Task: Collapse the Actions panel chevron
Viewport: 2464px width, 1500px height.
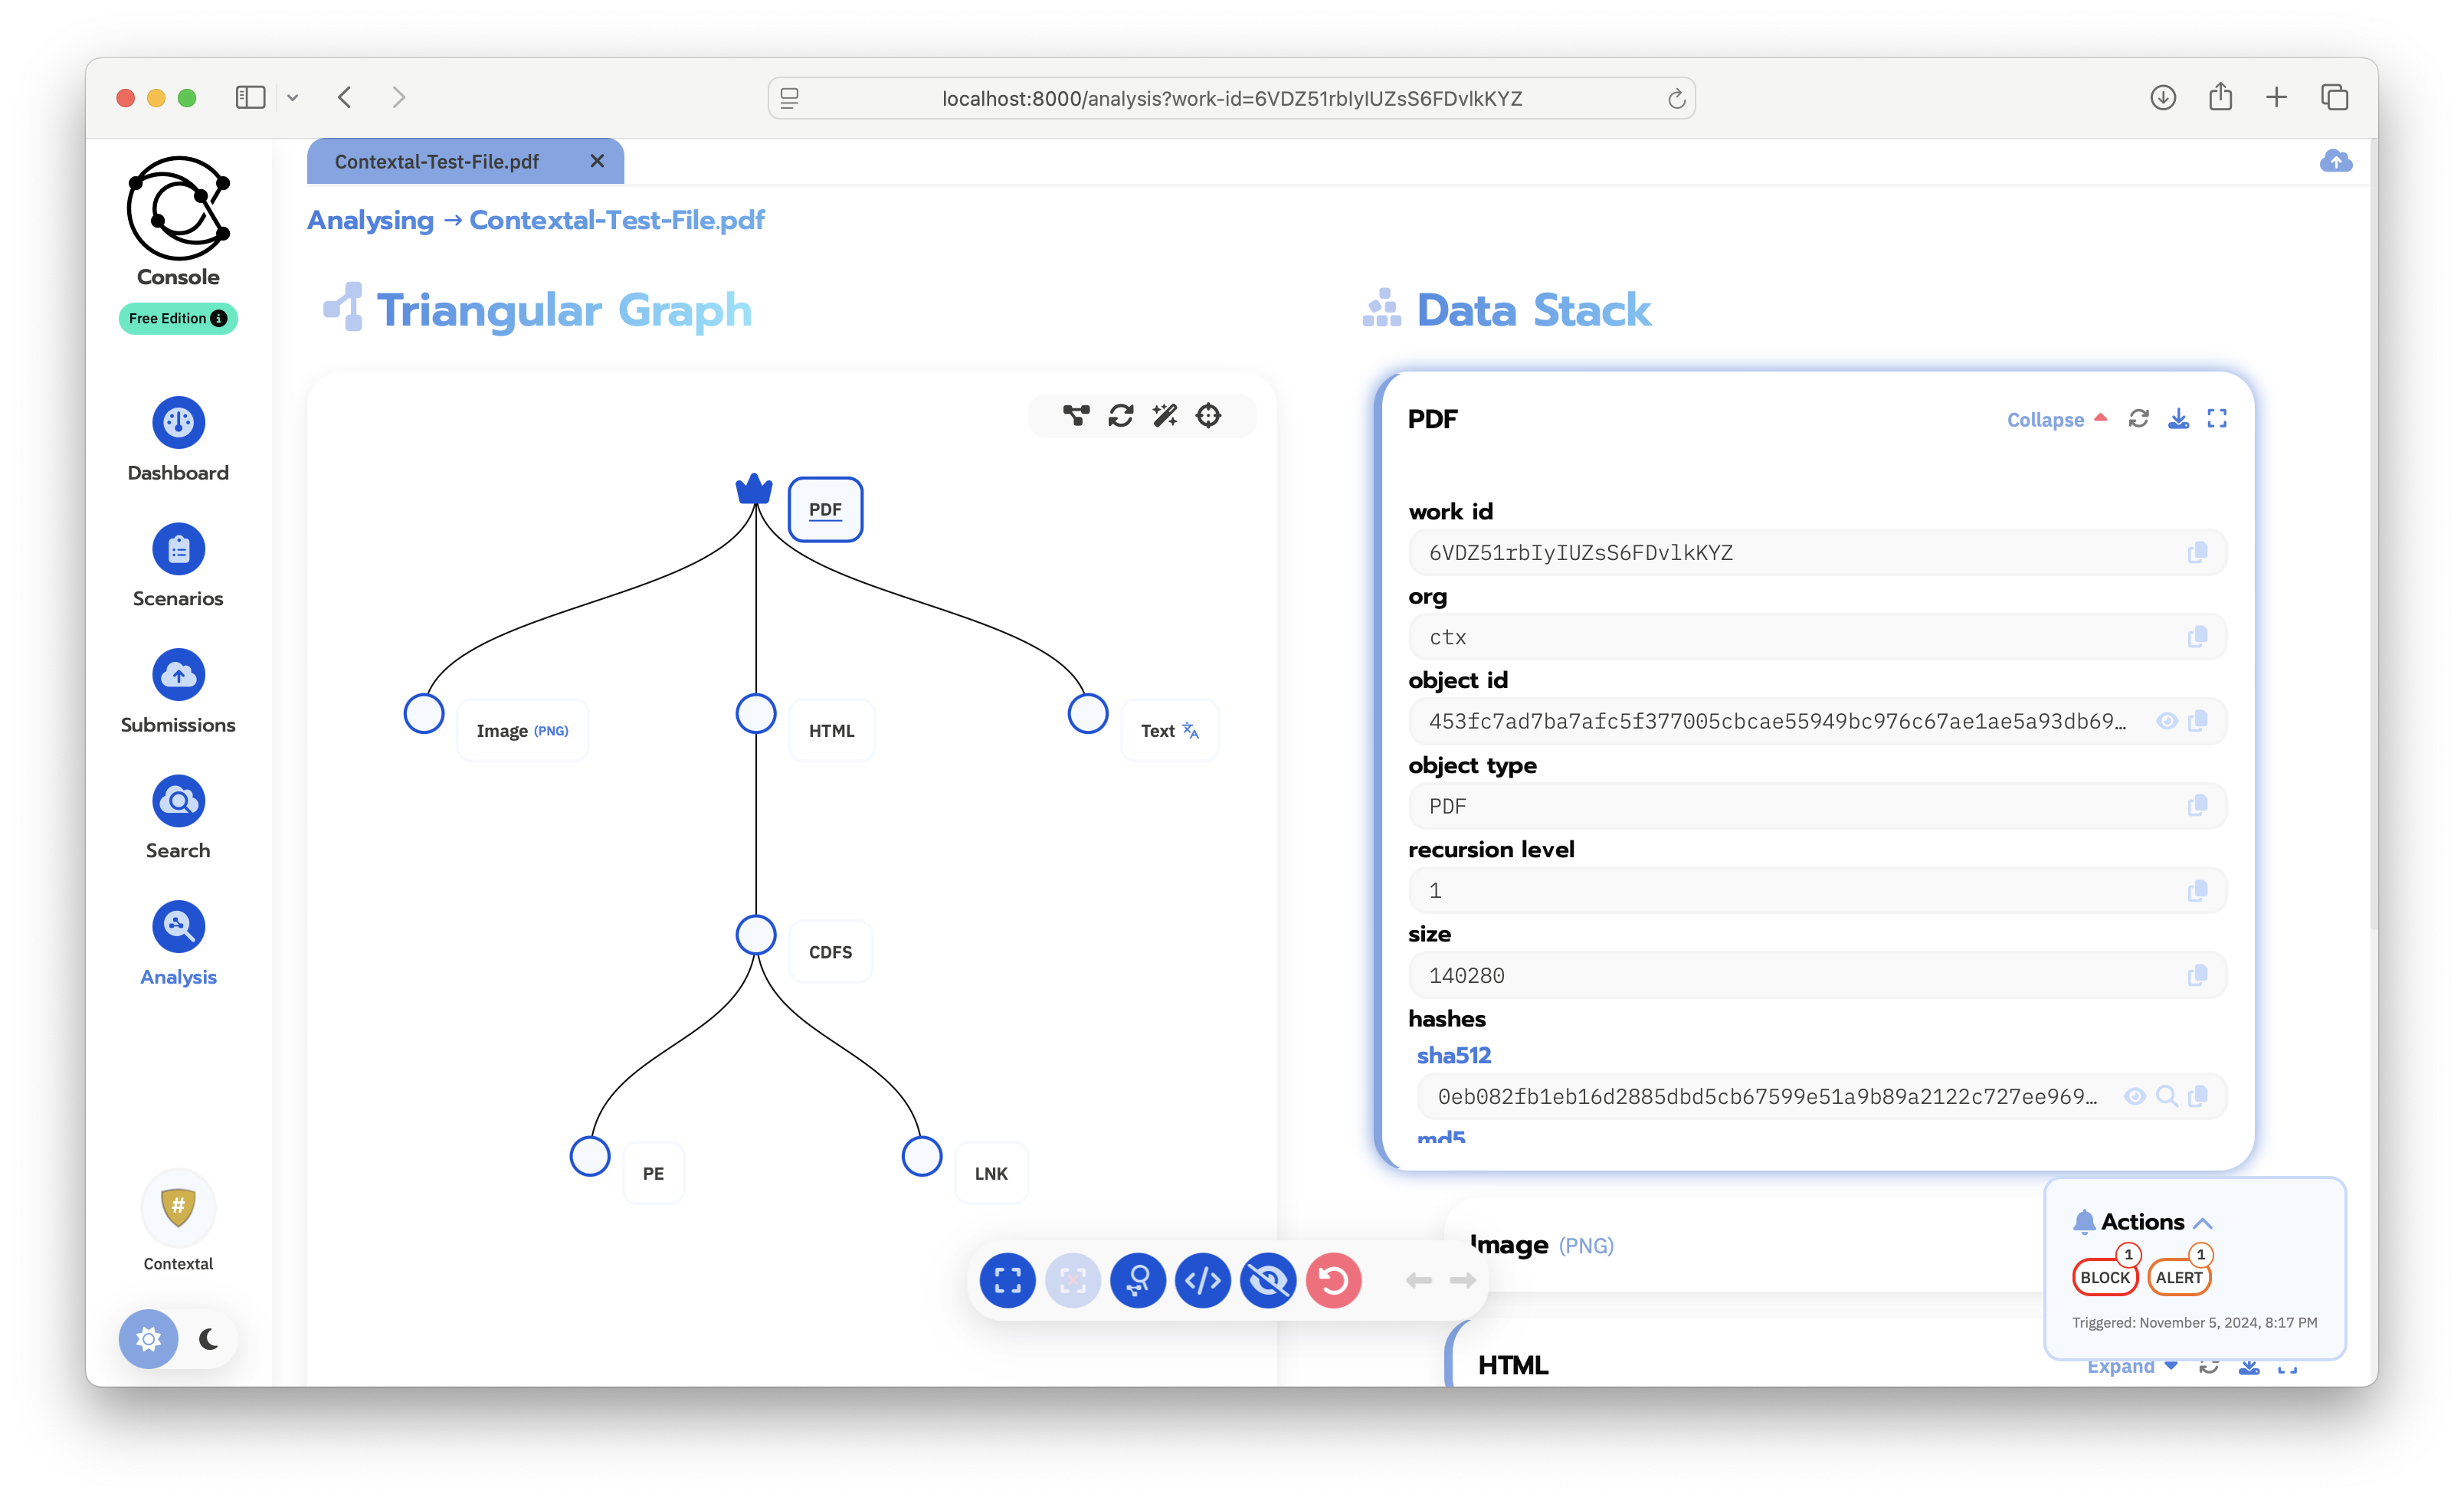Action: (x=2202, y=1223)
